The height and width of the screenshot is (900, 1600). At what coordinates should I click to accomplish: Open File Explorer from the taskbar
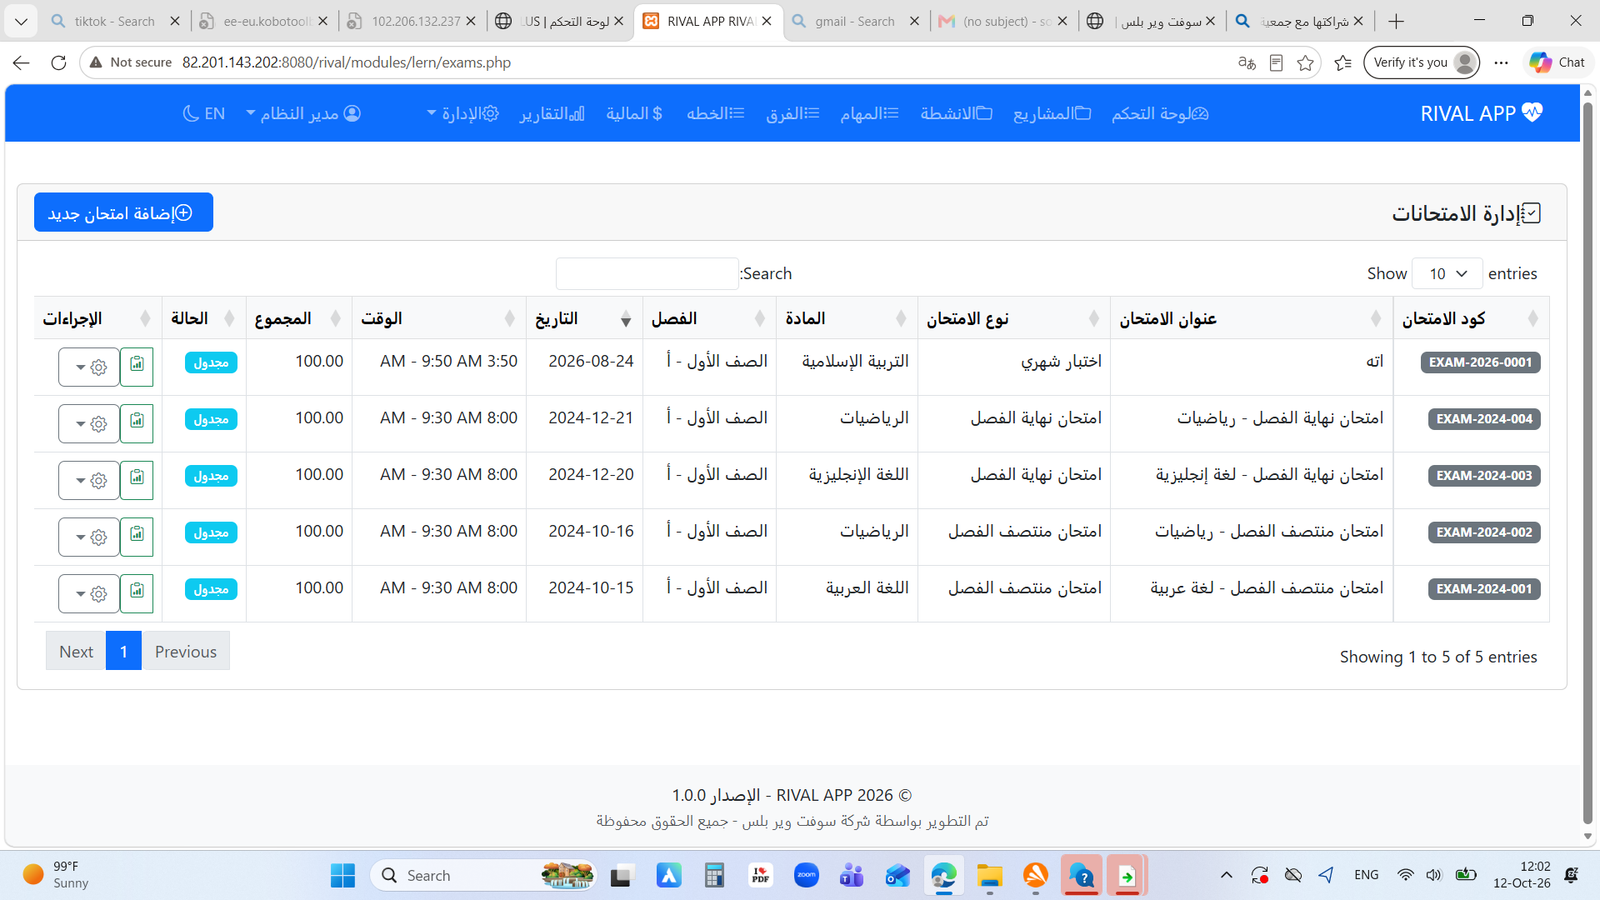[989, 876]
